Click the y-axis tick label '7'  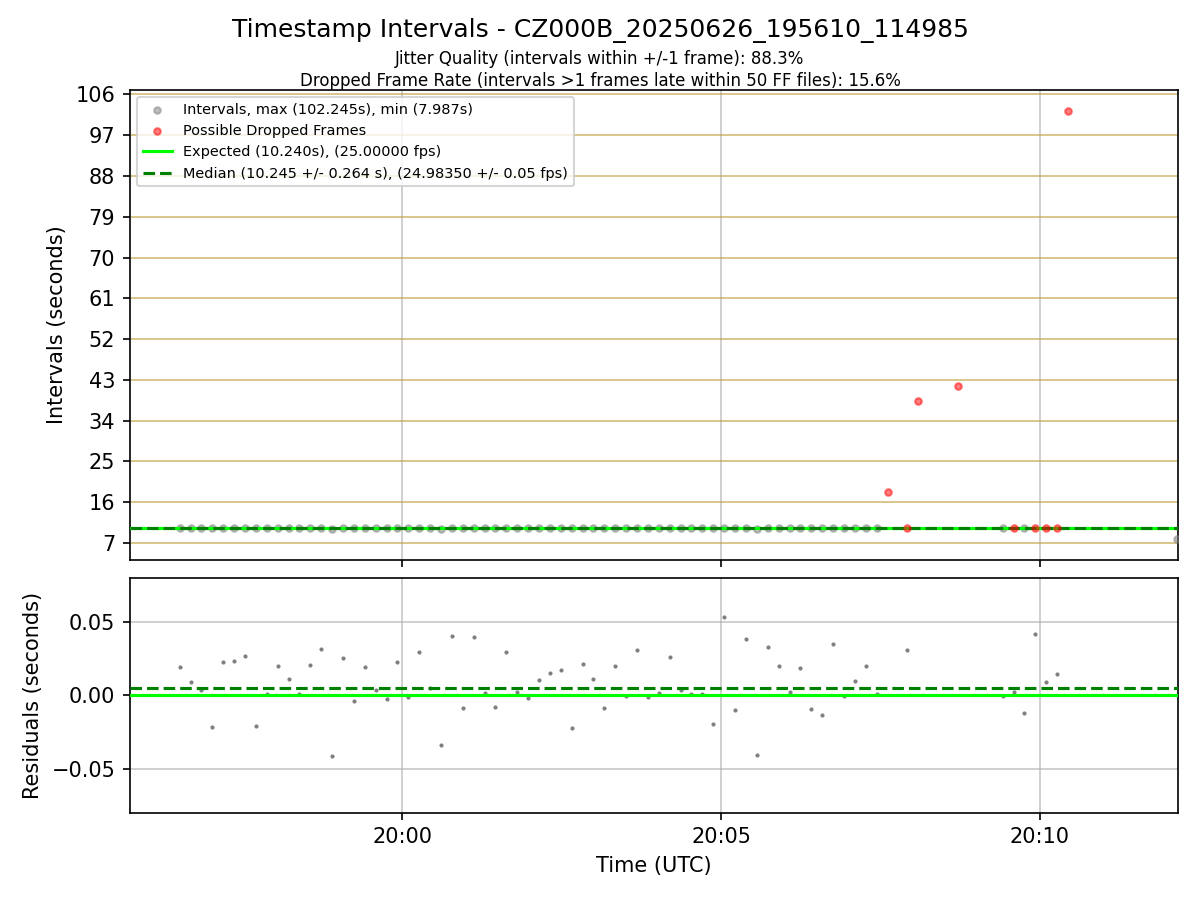[111, 544]
